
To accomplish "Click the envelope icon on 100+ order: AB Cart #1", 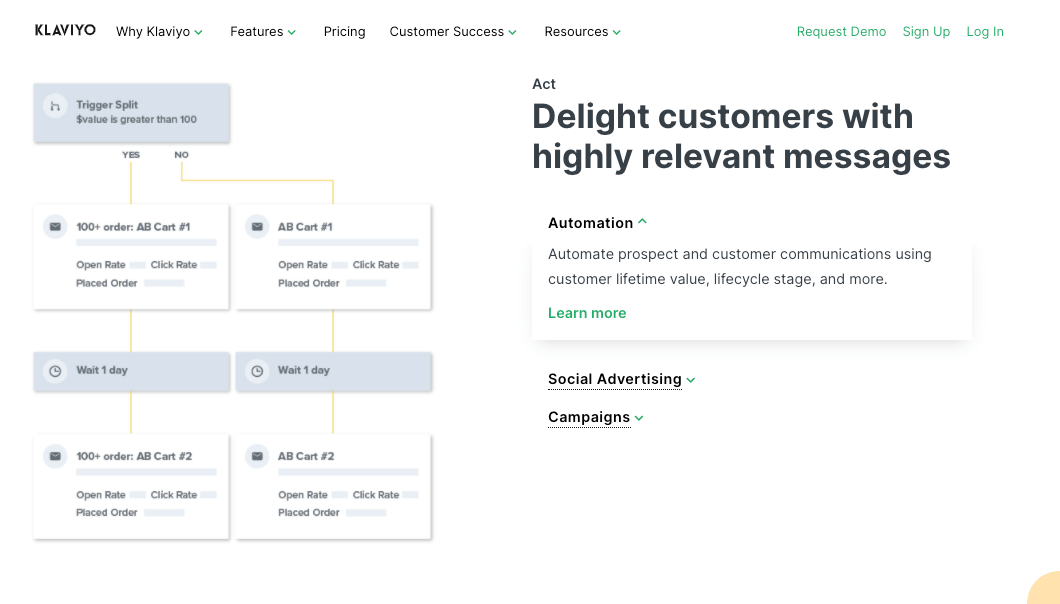I will click(x=55, y=227).
